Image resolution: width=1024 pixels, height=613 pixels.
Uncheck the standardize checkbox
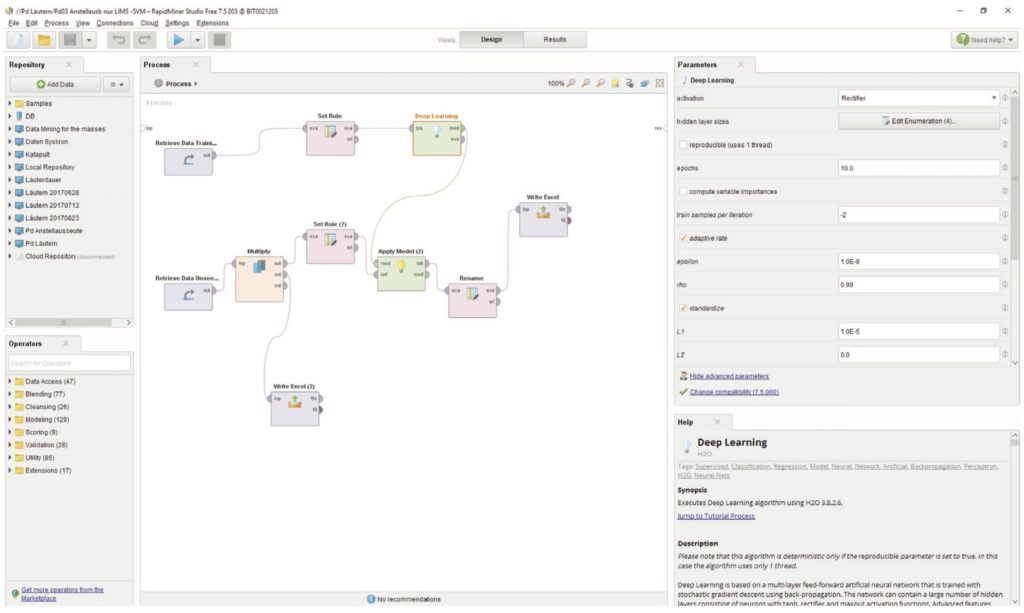(x=683, y=308)
